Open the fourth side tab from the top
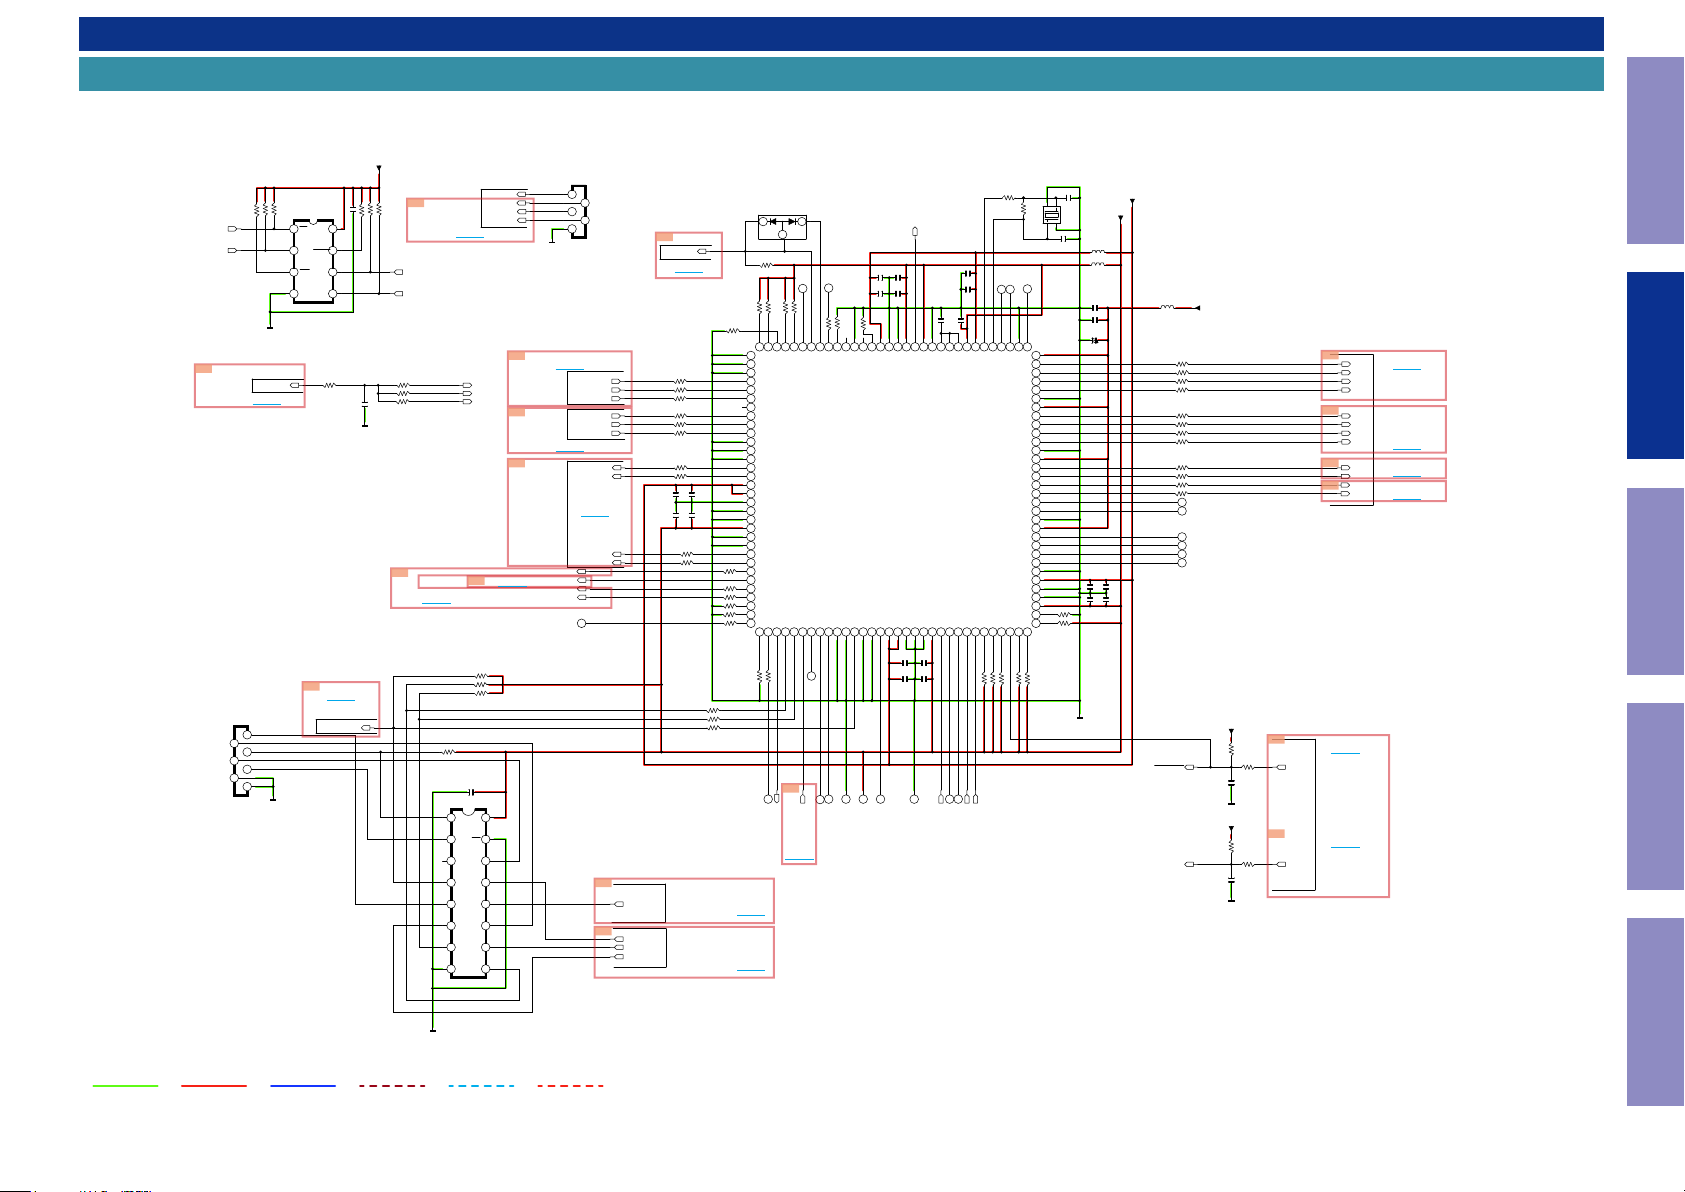Screen dimensions: 1685x1192 (1655, 796)
